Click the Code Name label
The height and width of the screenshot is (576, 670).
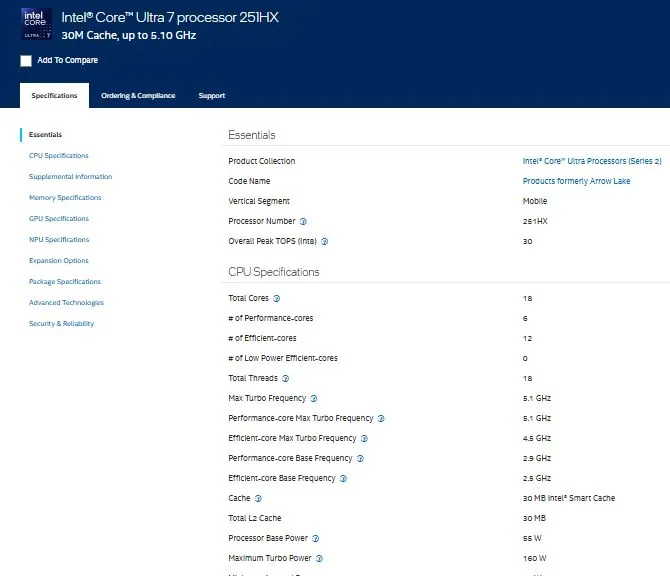(249, 181)
